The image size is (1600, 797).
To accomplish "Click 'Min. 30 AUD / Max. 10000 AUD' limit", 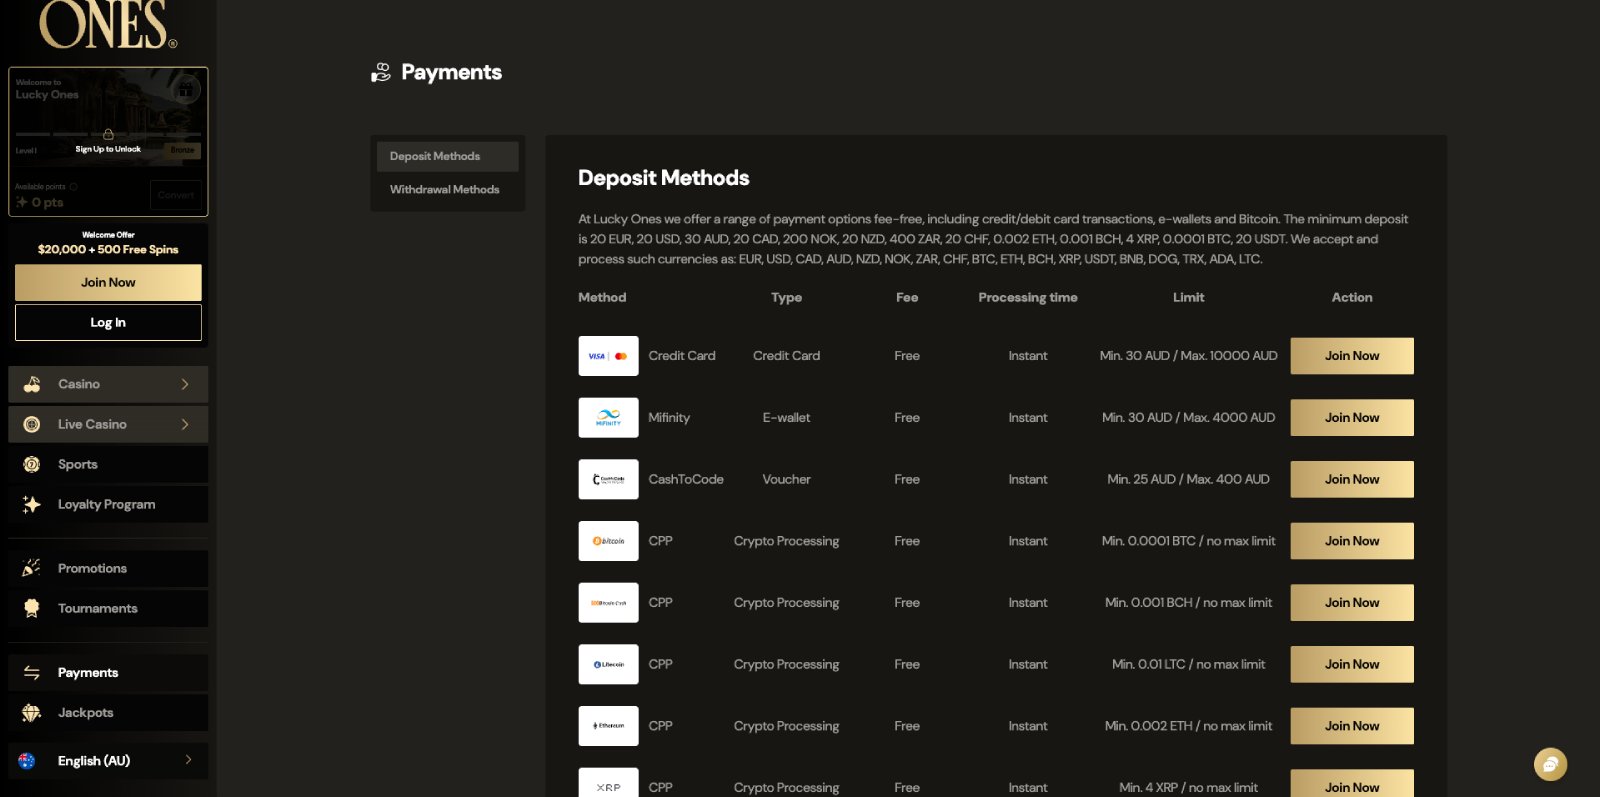I will 1188,356.
